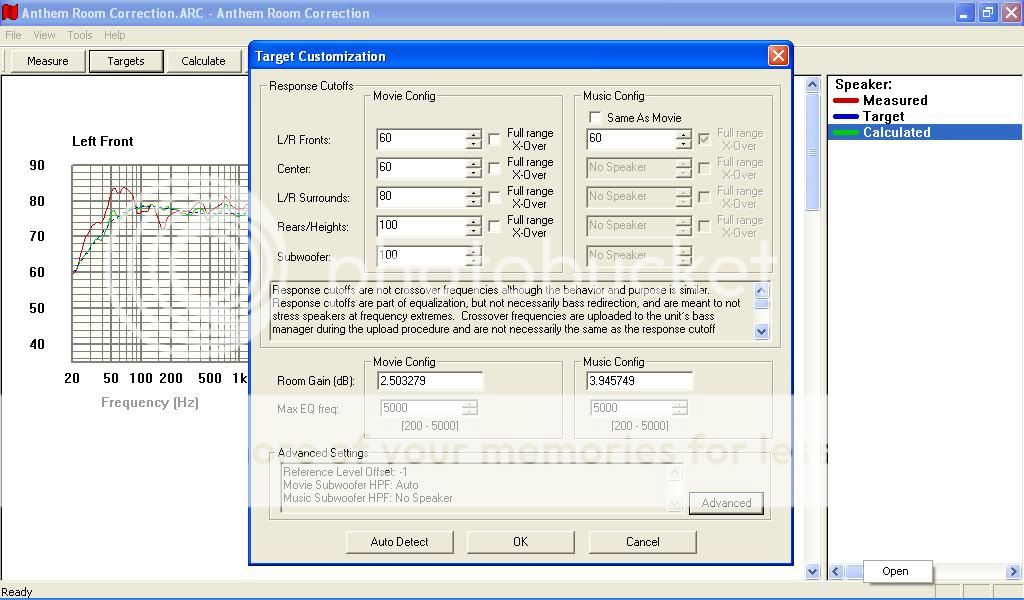1024x600 pixels.
Task: Click the Anthem Room Correction title bar icon
Action: pyautogui.click(x=10, y=12)
